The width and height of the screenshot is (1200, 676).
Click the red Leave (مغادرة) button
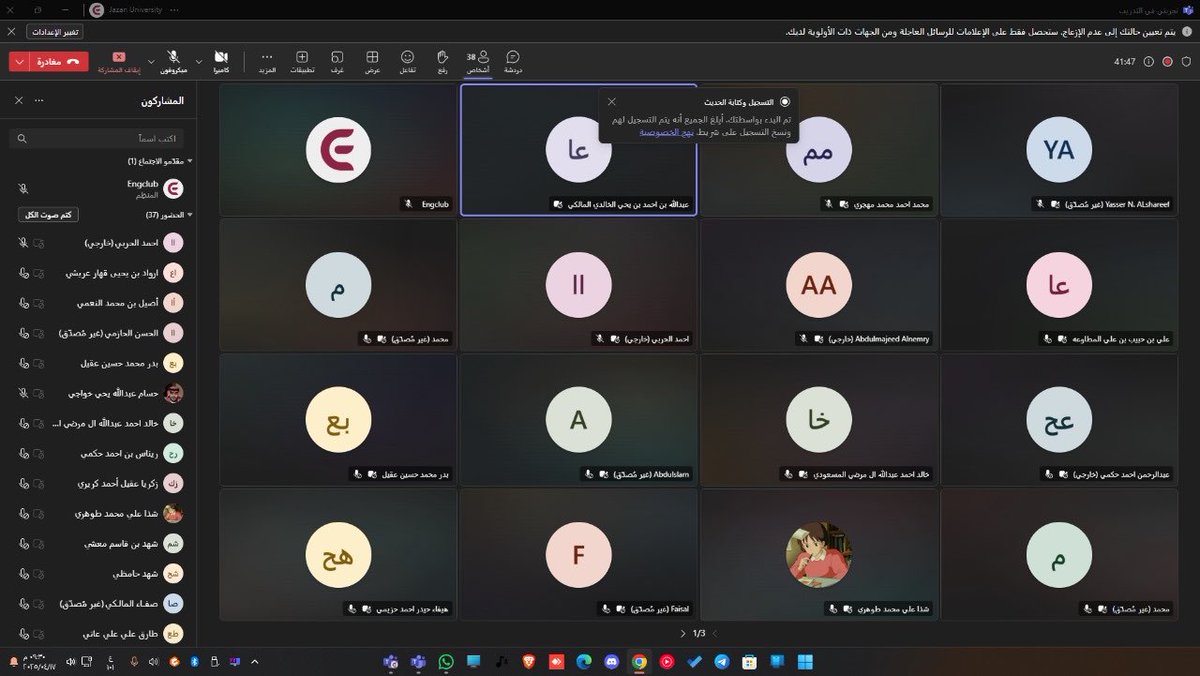[x=61, y=62]
